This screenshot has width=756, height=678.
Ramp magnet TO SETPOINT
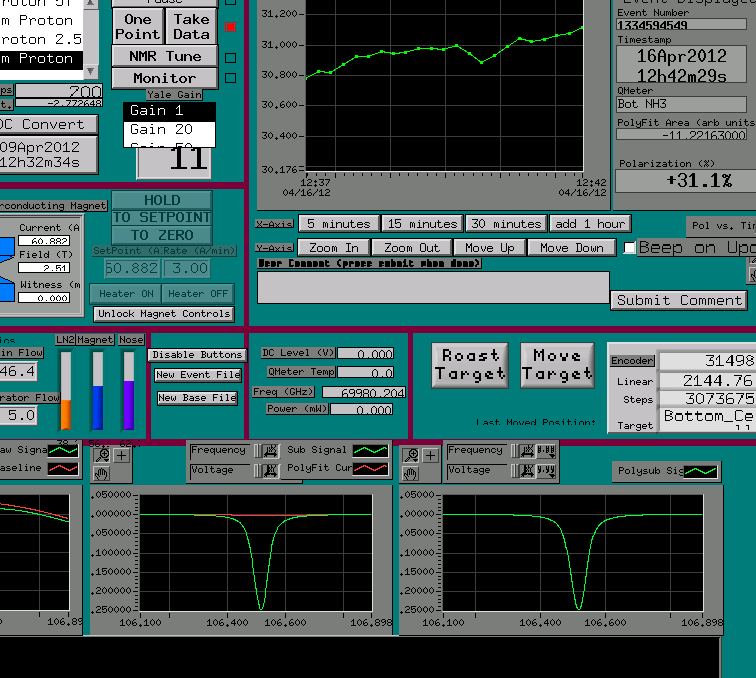[162, 217]
